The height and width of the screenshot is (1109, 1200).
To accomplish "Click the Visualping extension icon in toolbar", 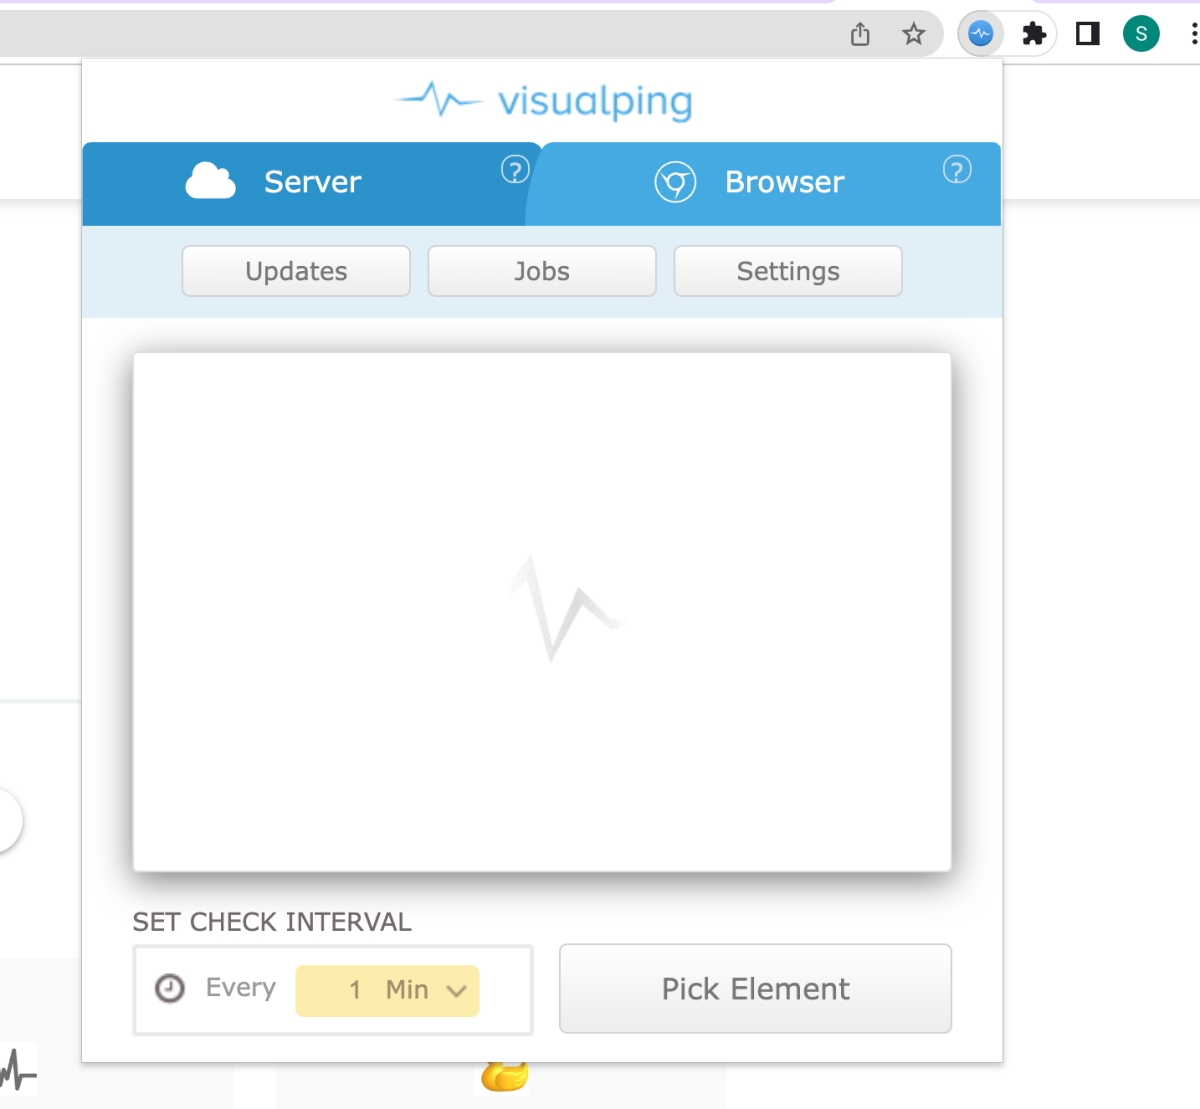I will 981,34.
